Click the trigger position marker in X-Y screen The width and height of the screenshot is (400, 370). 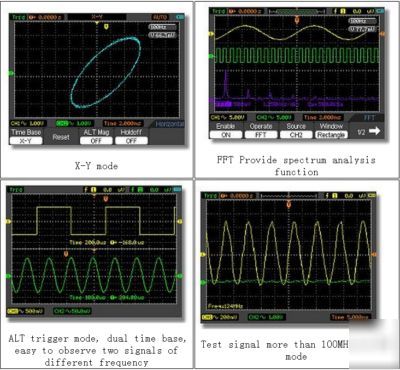point(106,26)
